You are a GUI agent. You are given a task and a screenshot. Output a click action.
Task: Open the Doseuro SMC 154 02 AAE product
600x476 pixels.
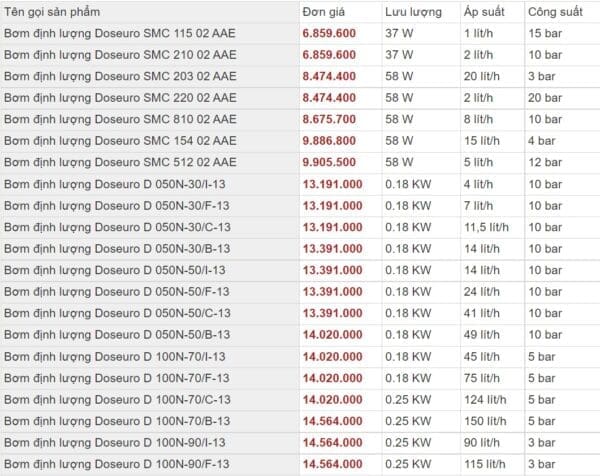[120, 141]
